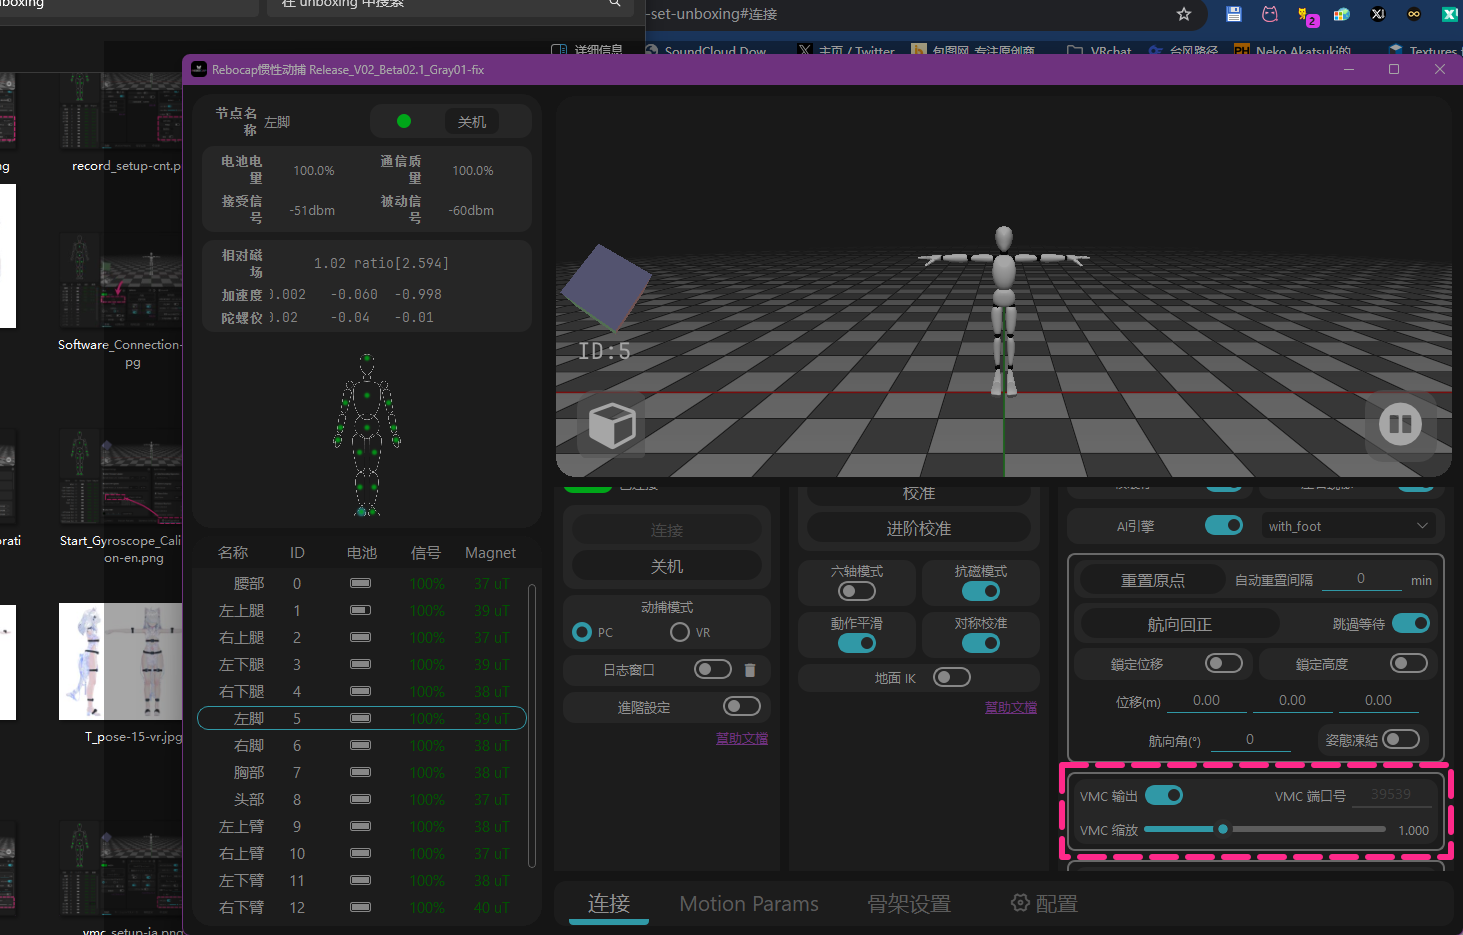
Task: Select the PC motion capture mode
Action: [x=582, y=632]
